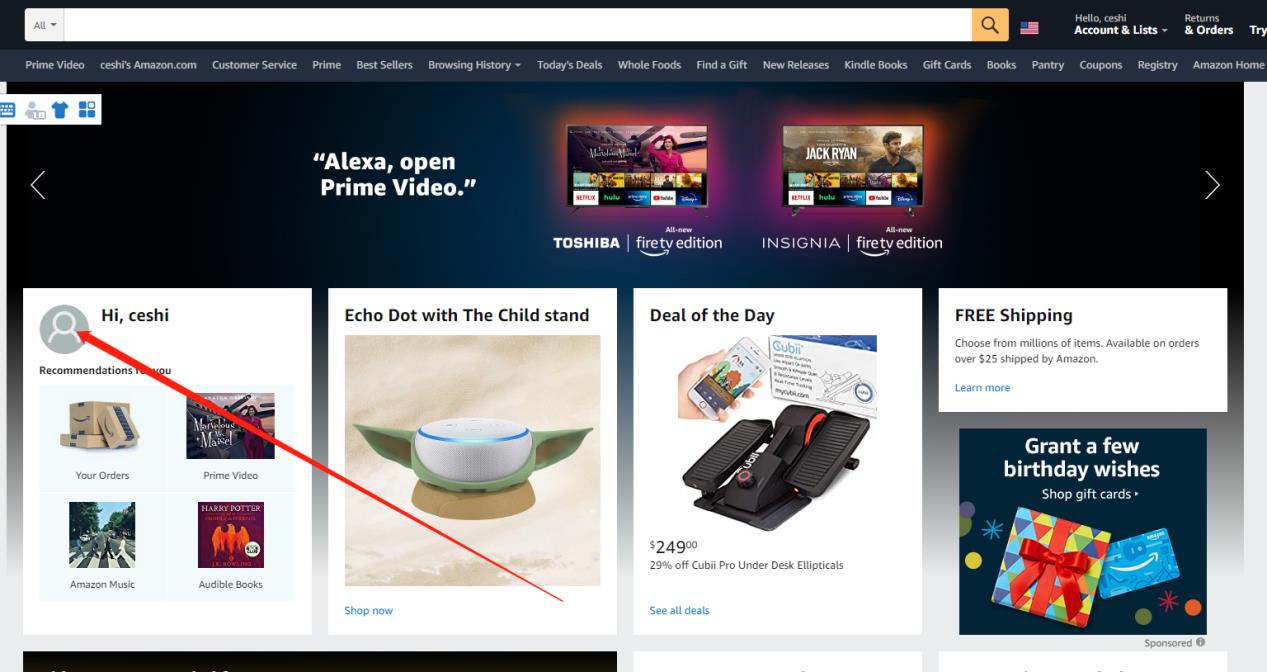Open the Your Orders recommendation thumbnail

pos(102,436)
